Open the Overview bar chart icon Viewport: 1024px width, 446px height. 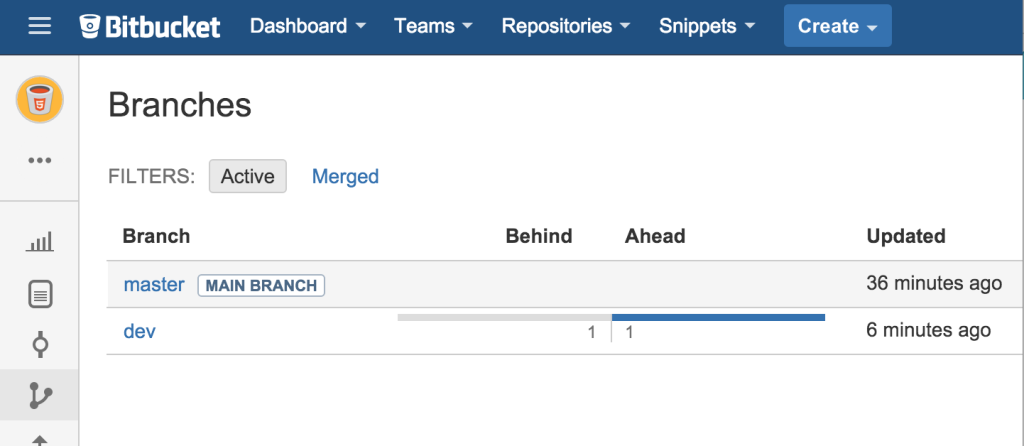pyautogui.click(x=40, y=242)
